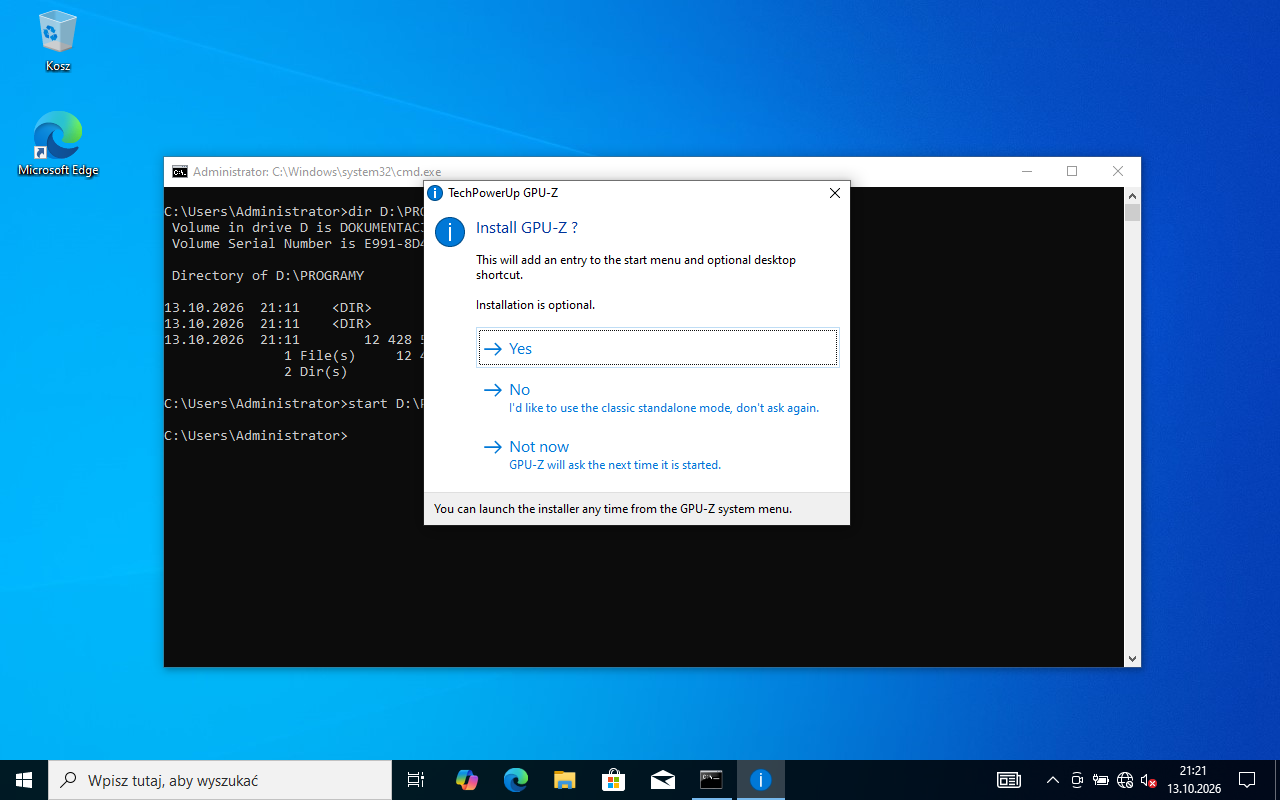The height and width of the screenshot is (800, 1280).
Task: Click the battery or power tray icon
Action: pyautogui.click(x=1101, y=780)
